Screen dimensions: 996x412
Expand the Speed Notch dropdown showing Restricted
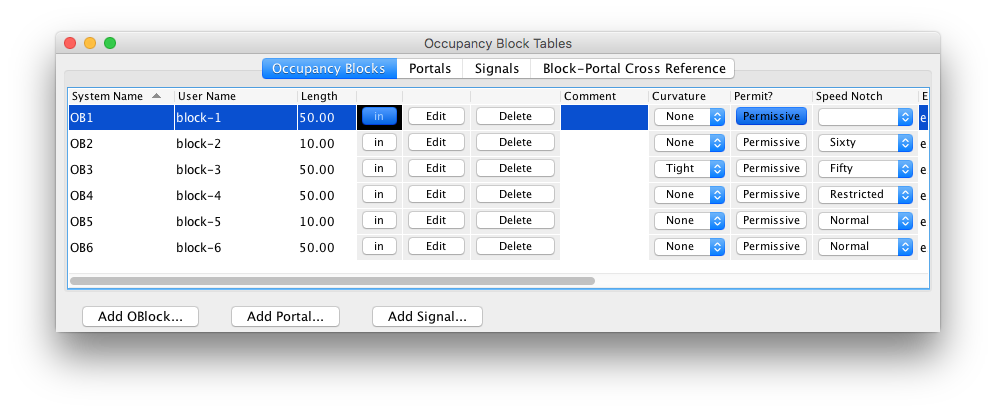(x=865, y=194)
